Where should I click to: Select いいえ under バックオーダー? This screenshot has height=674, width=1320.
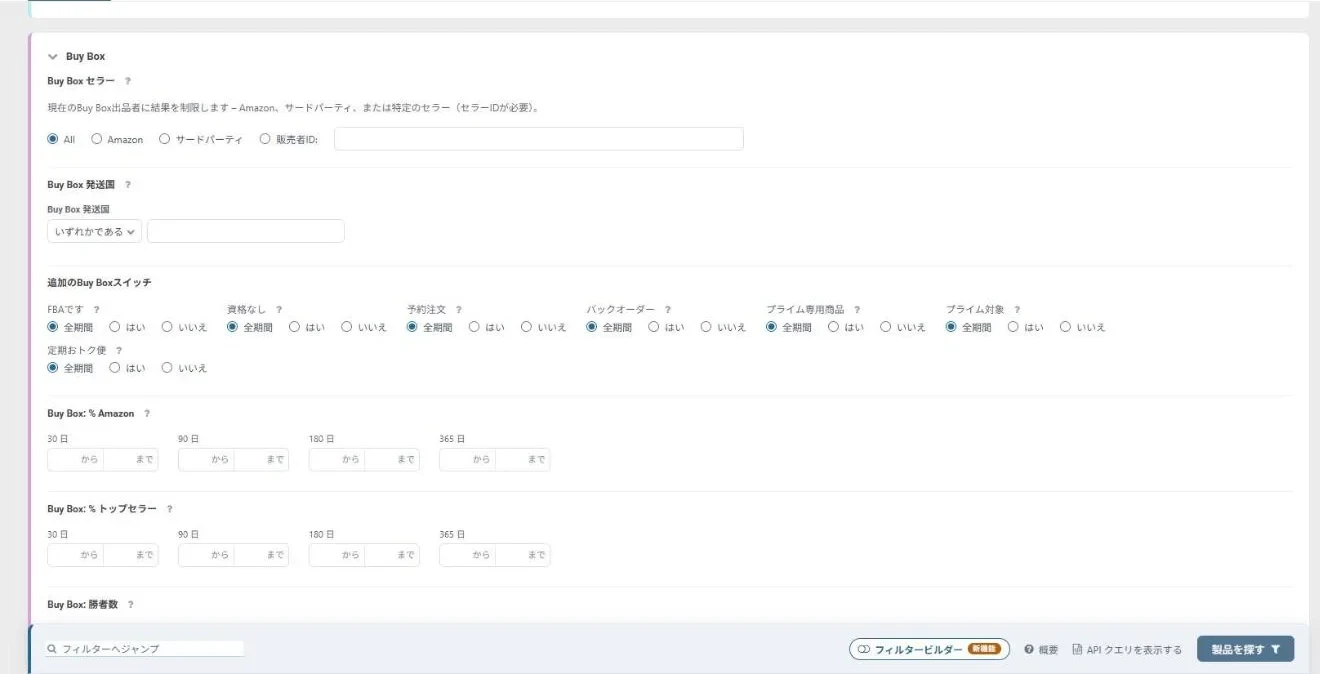(706, 327)
